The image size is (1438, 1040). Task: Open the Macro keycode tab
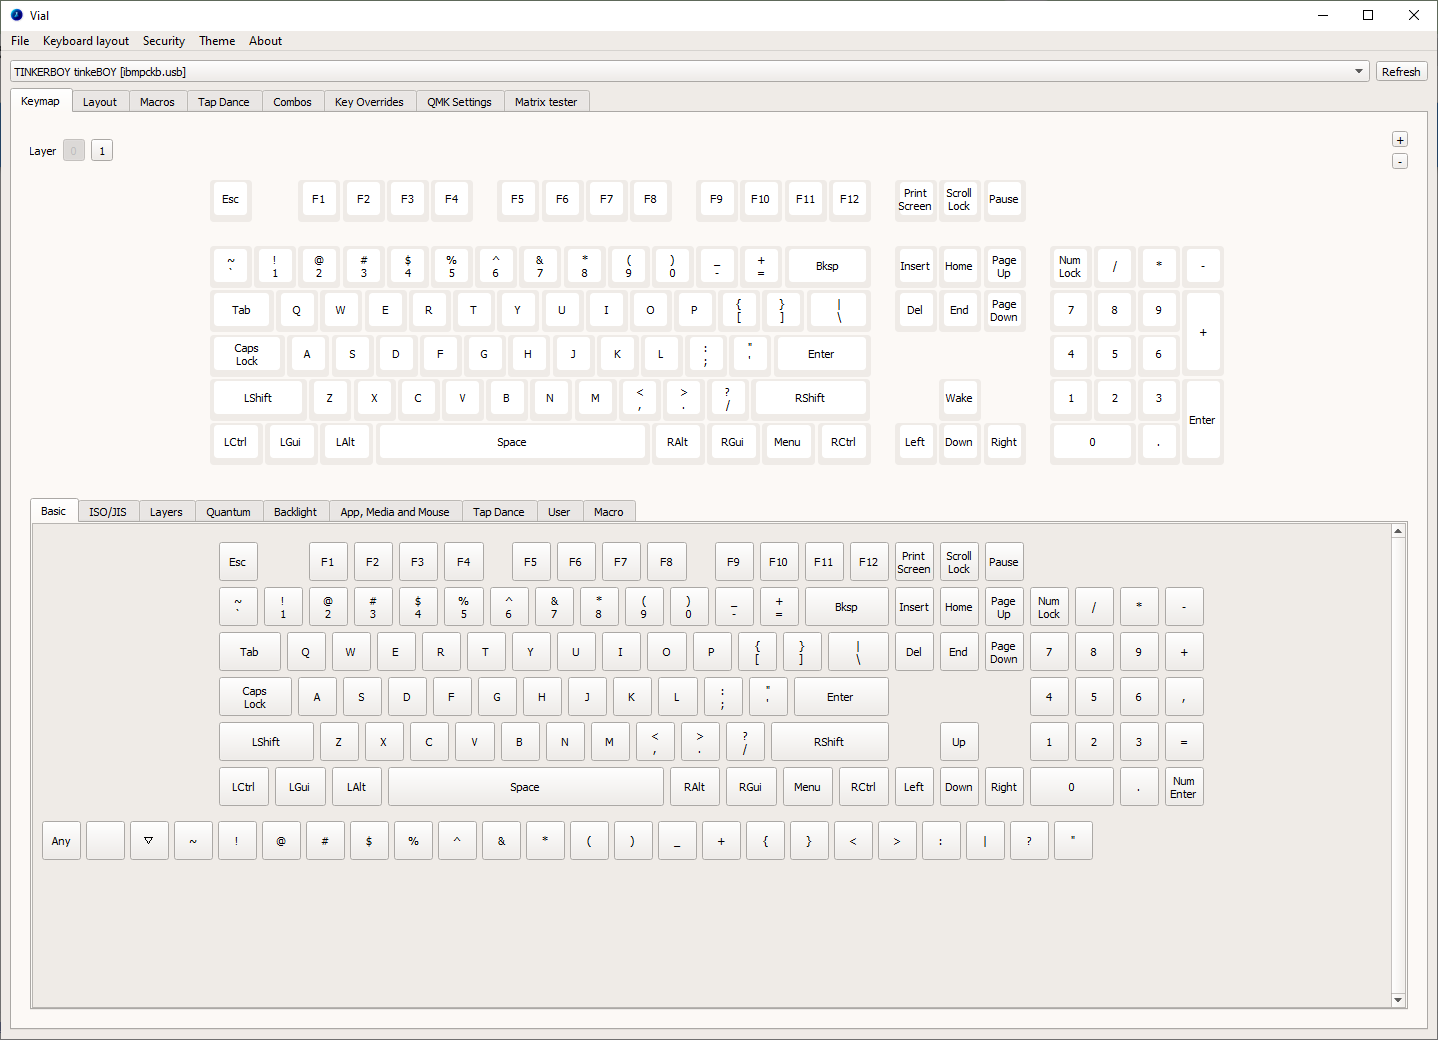point(609,512)
